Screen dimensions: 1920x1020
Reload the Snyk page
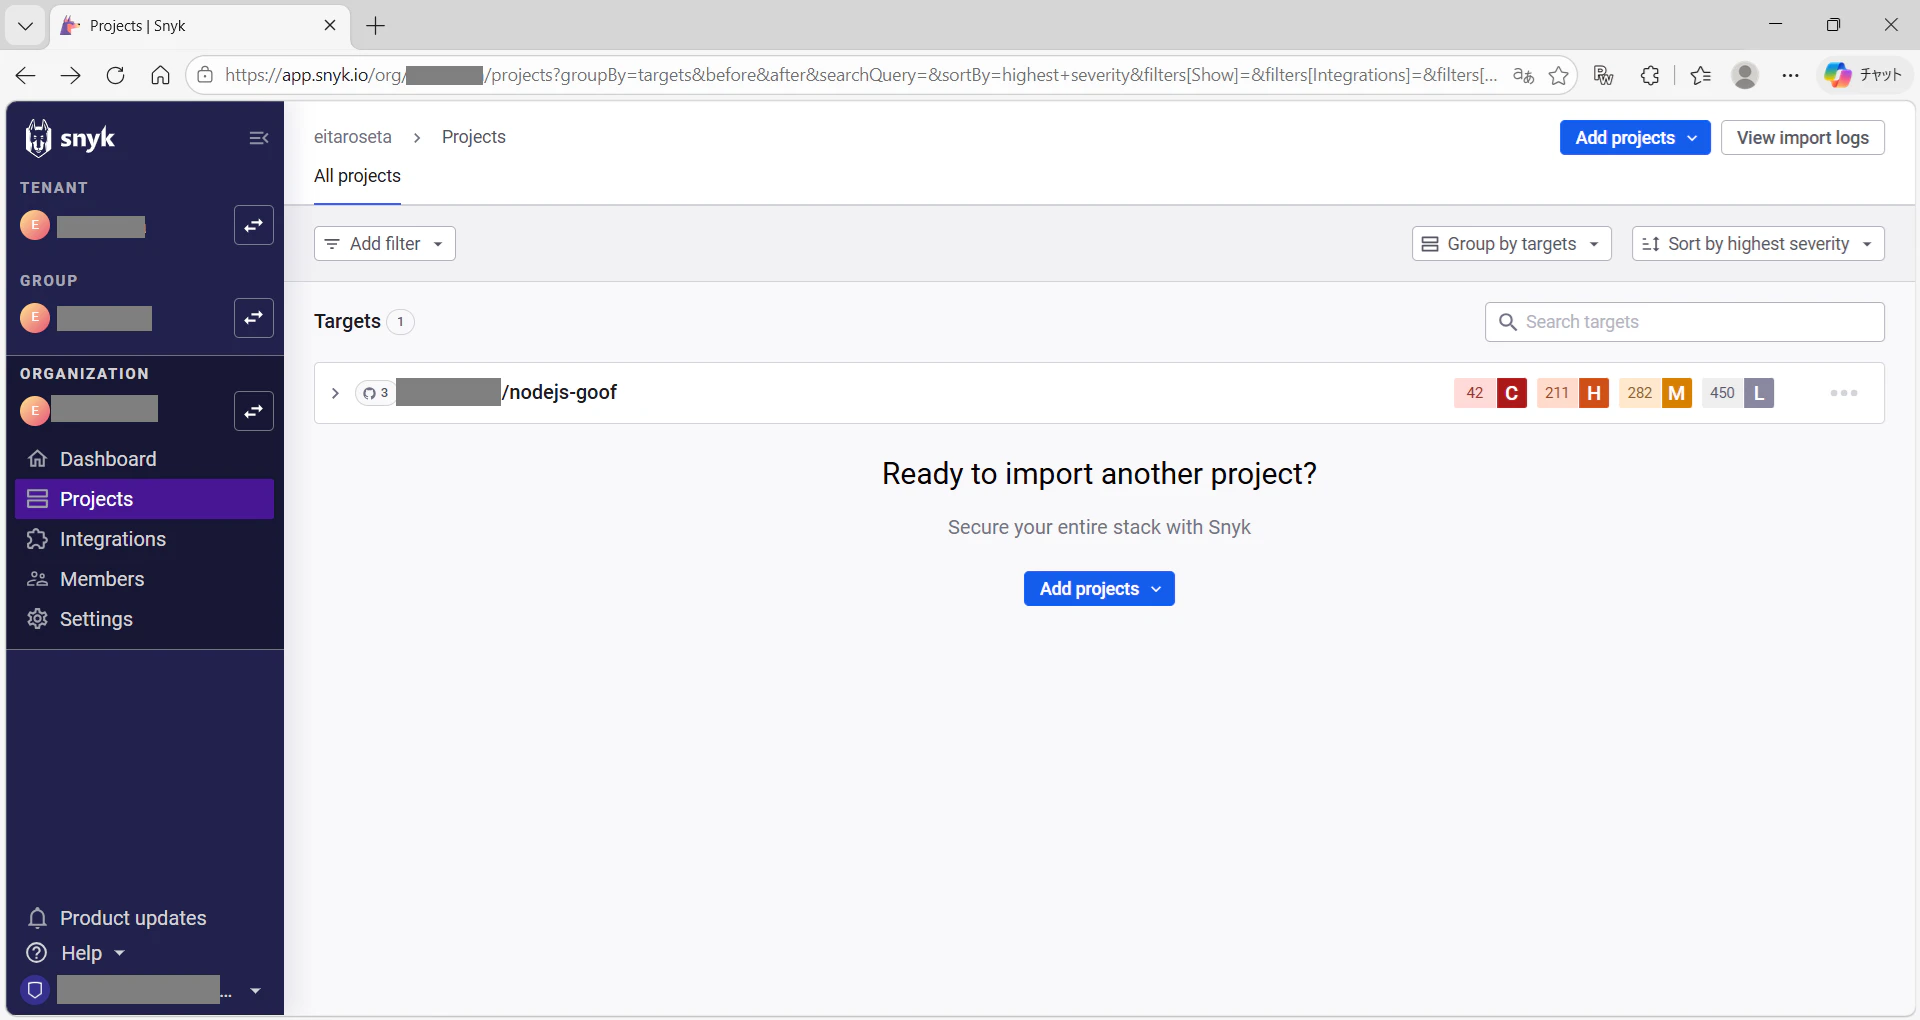pyautogui.click(x=115, y=75)
